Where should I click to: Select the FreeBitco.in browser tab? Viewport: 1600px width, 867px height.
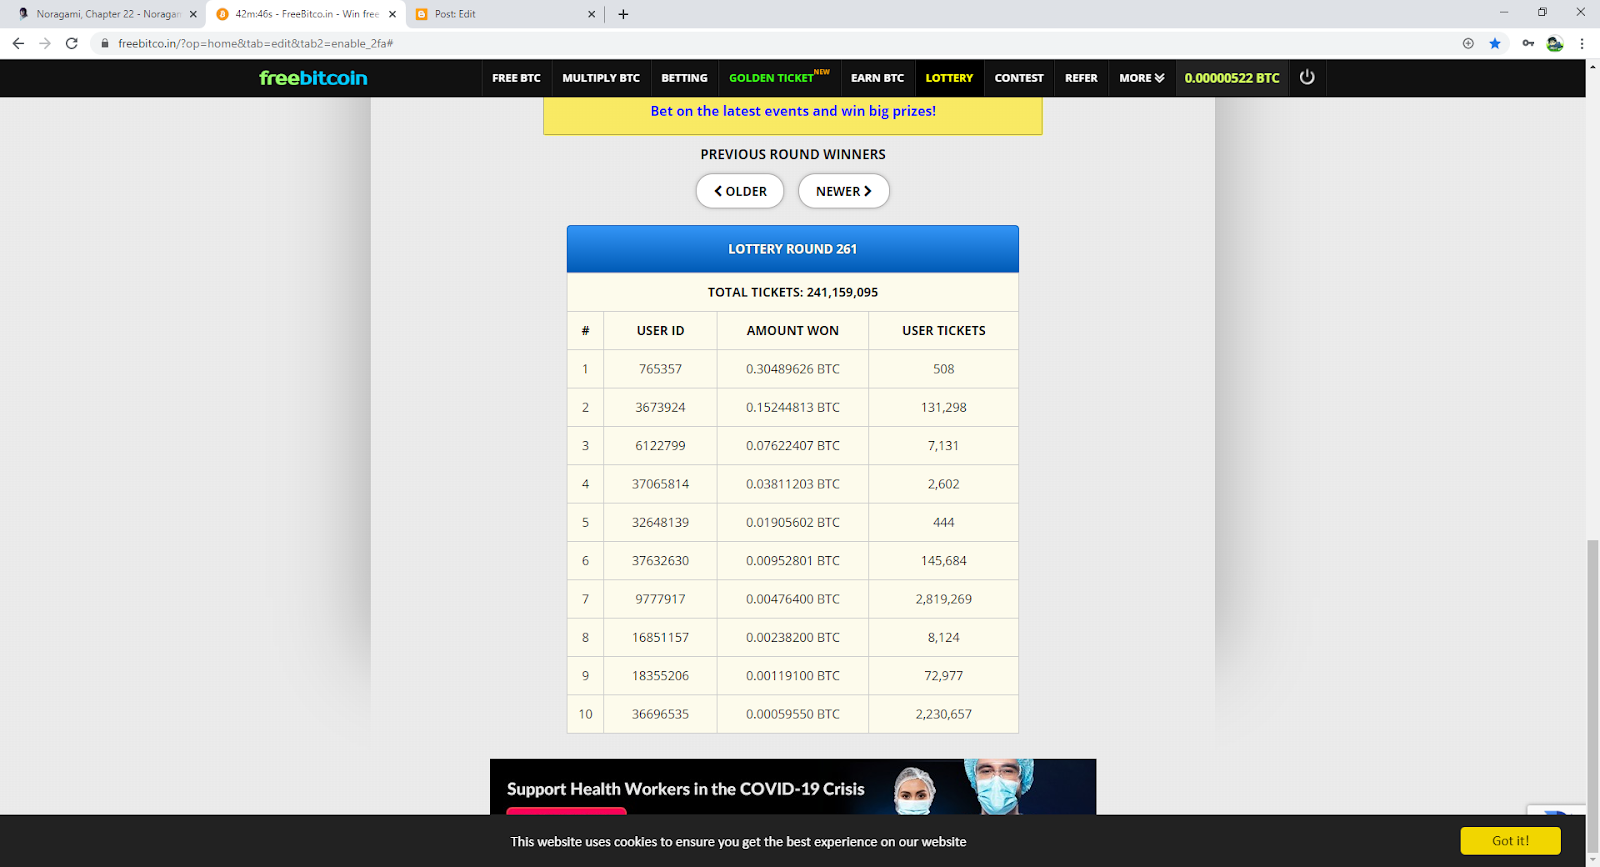coord(305,14)
